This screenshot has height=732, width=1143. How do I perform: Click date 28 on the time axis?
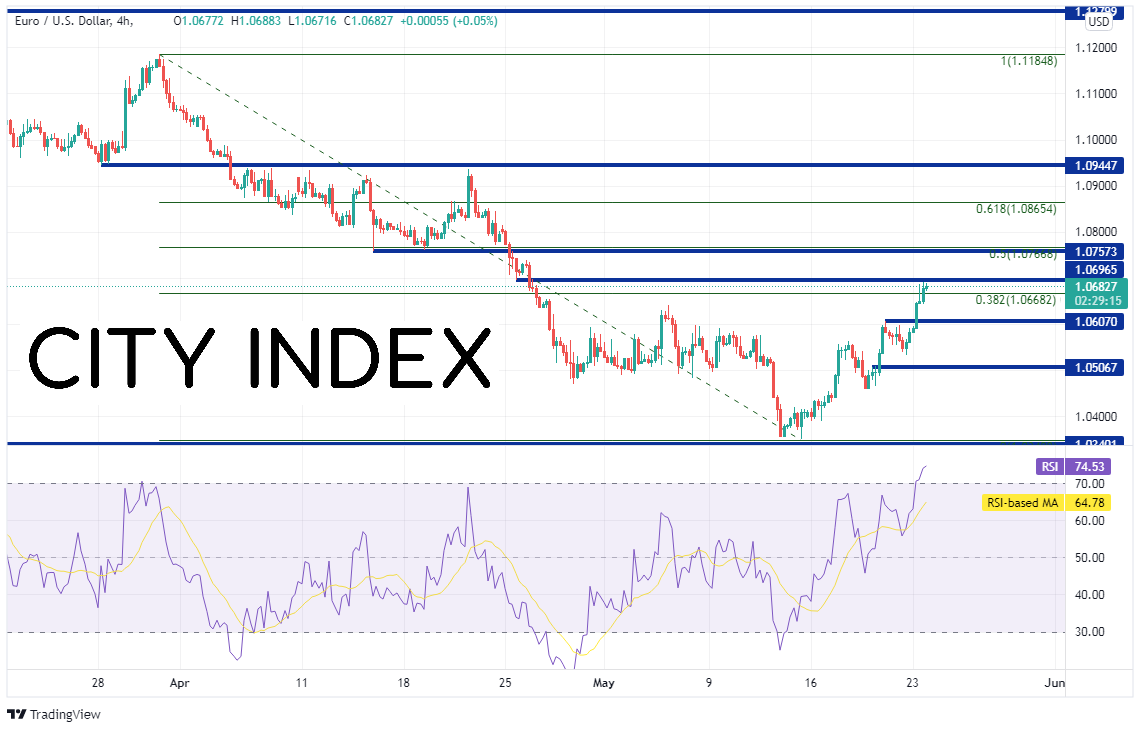point(98,684)
